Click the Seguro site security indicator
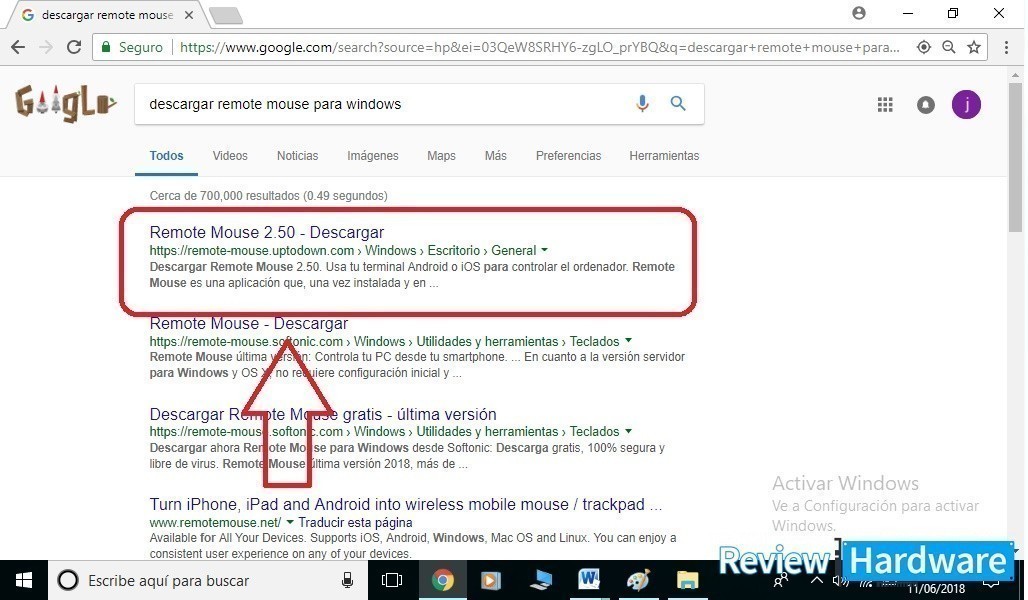 point(132,47)
